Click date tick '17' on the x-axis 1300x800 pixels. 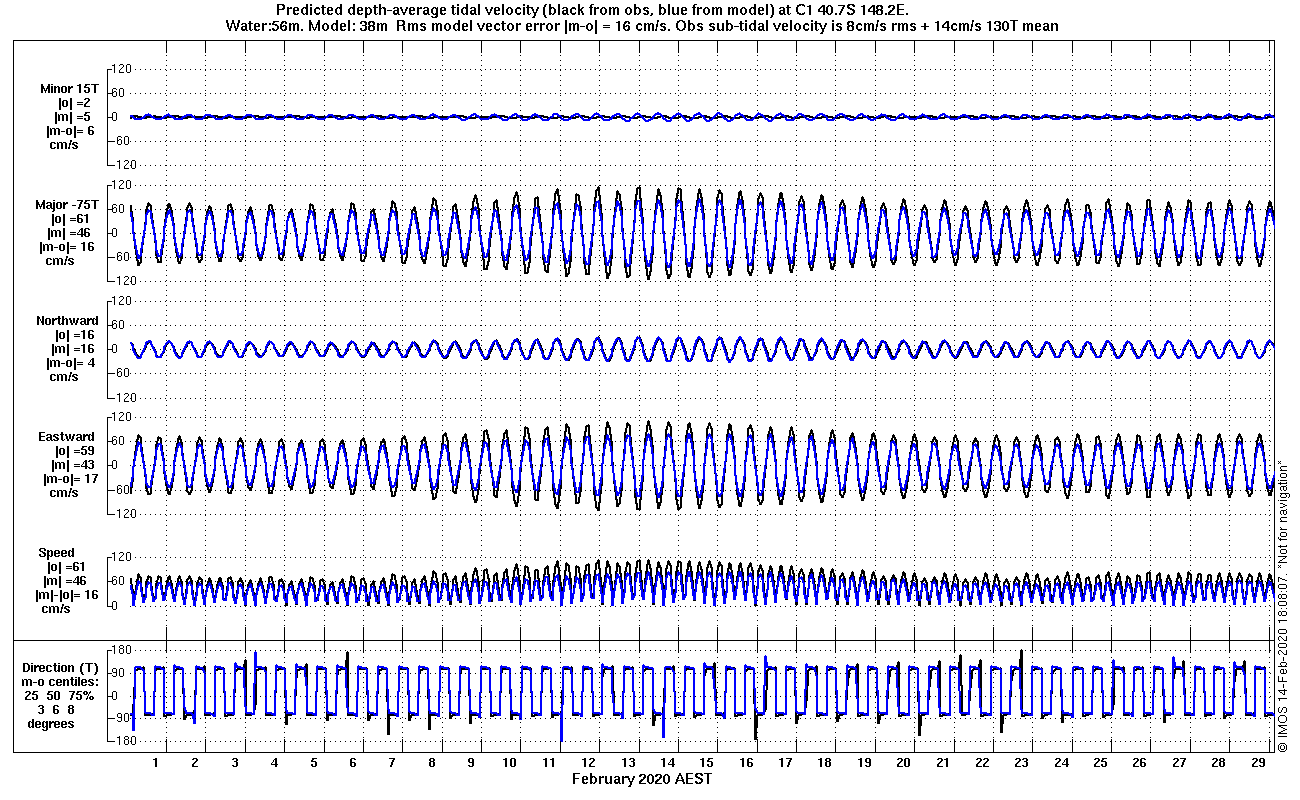click(785, 762)
